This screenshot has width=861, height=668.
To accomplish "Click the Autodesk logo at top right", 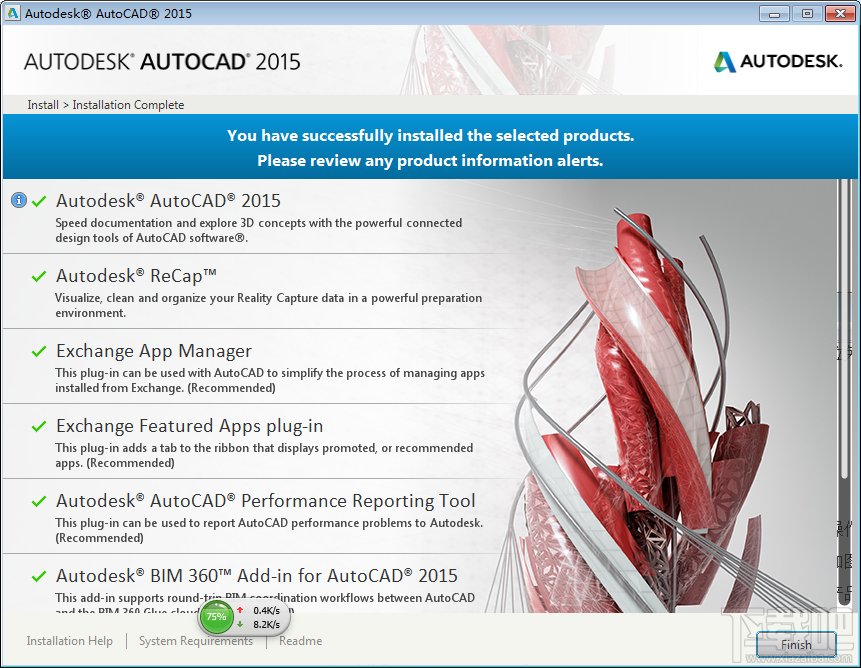I will pos(777,61).
